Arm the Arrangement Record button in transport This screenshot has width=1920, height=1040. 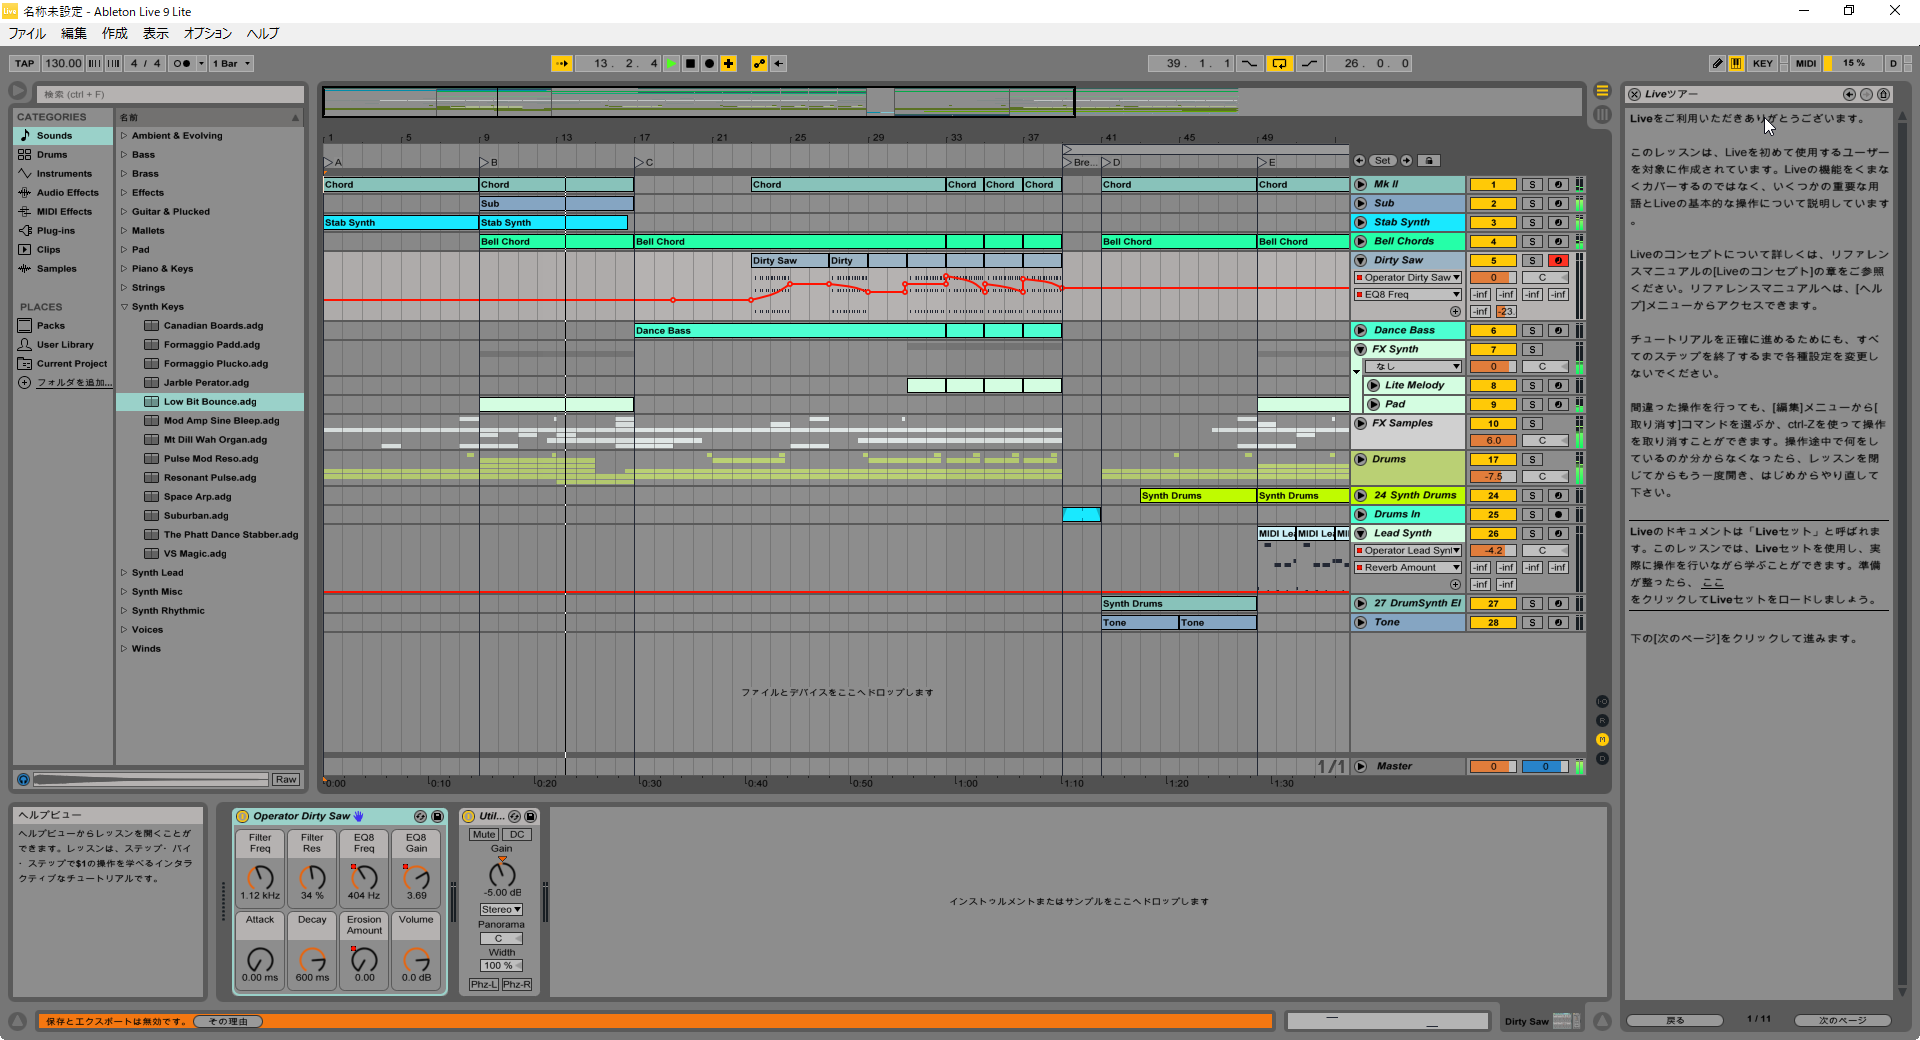coord(709,63)
